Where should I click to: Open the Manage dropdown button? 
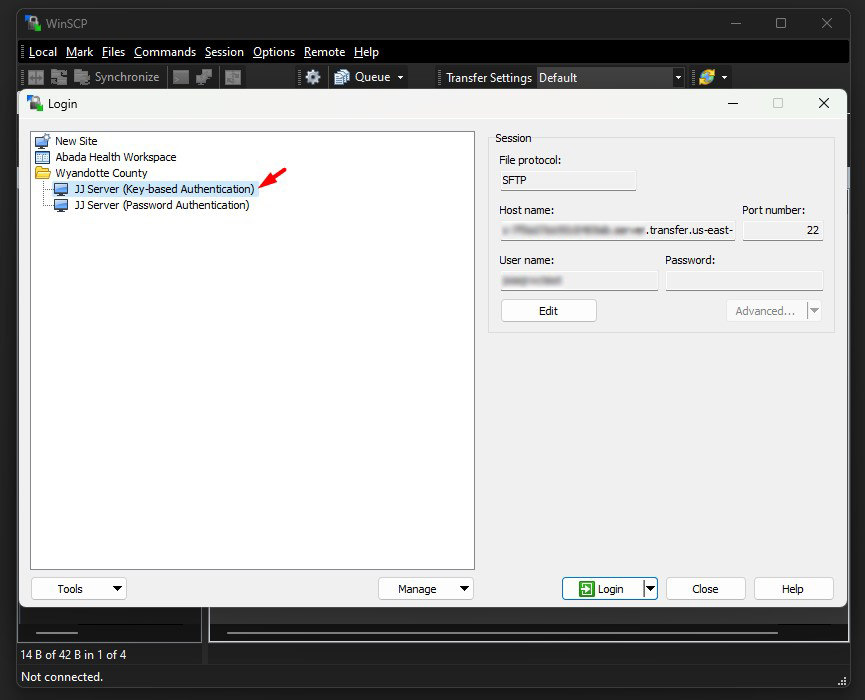[x=426, y=589]
